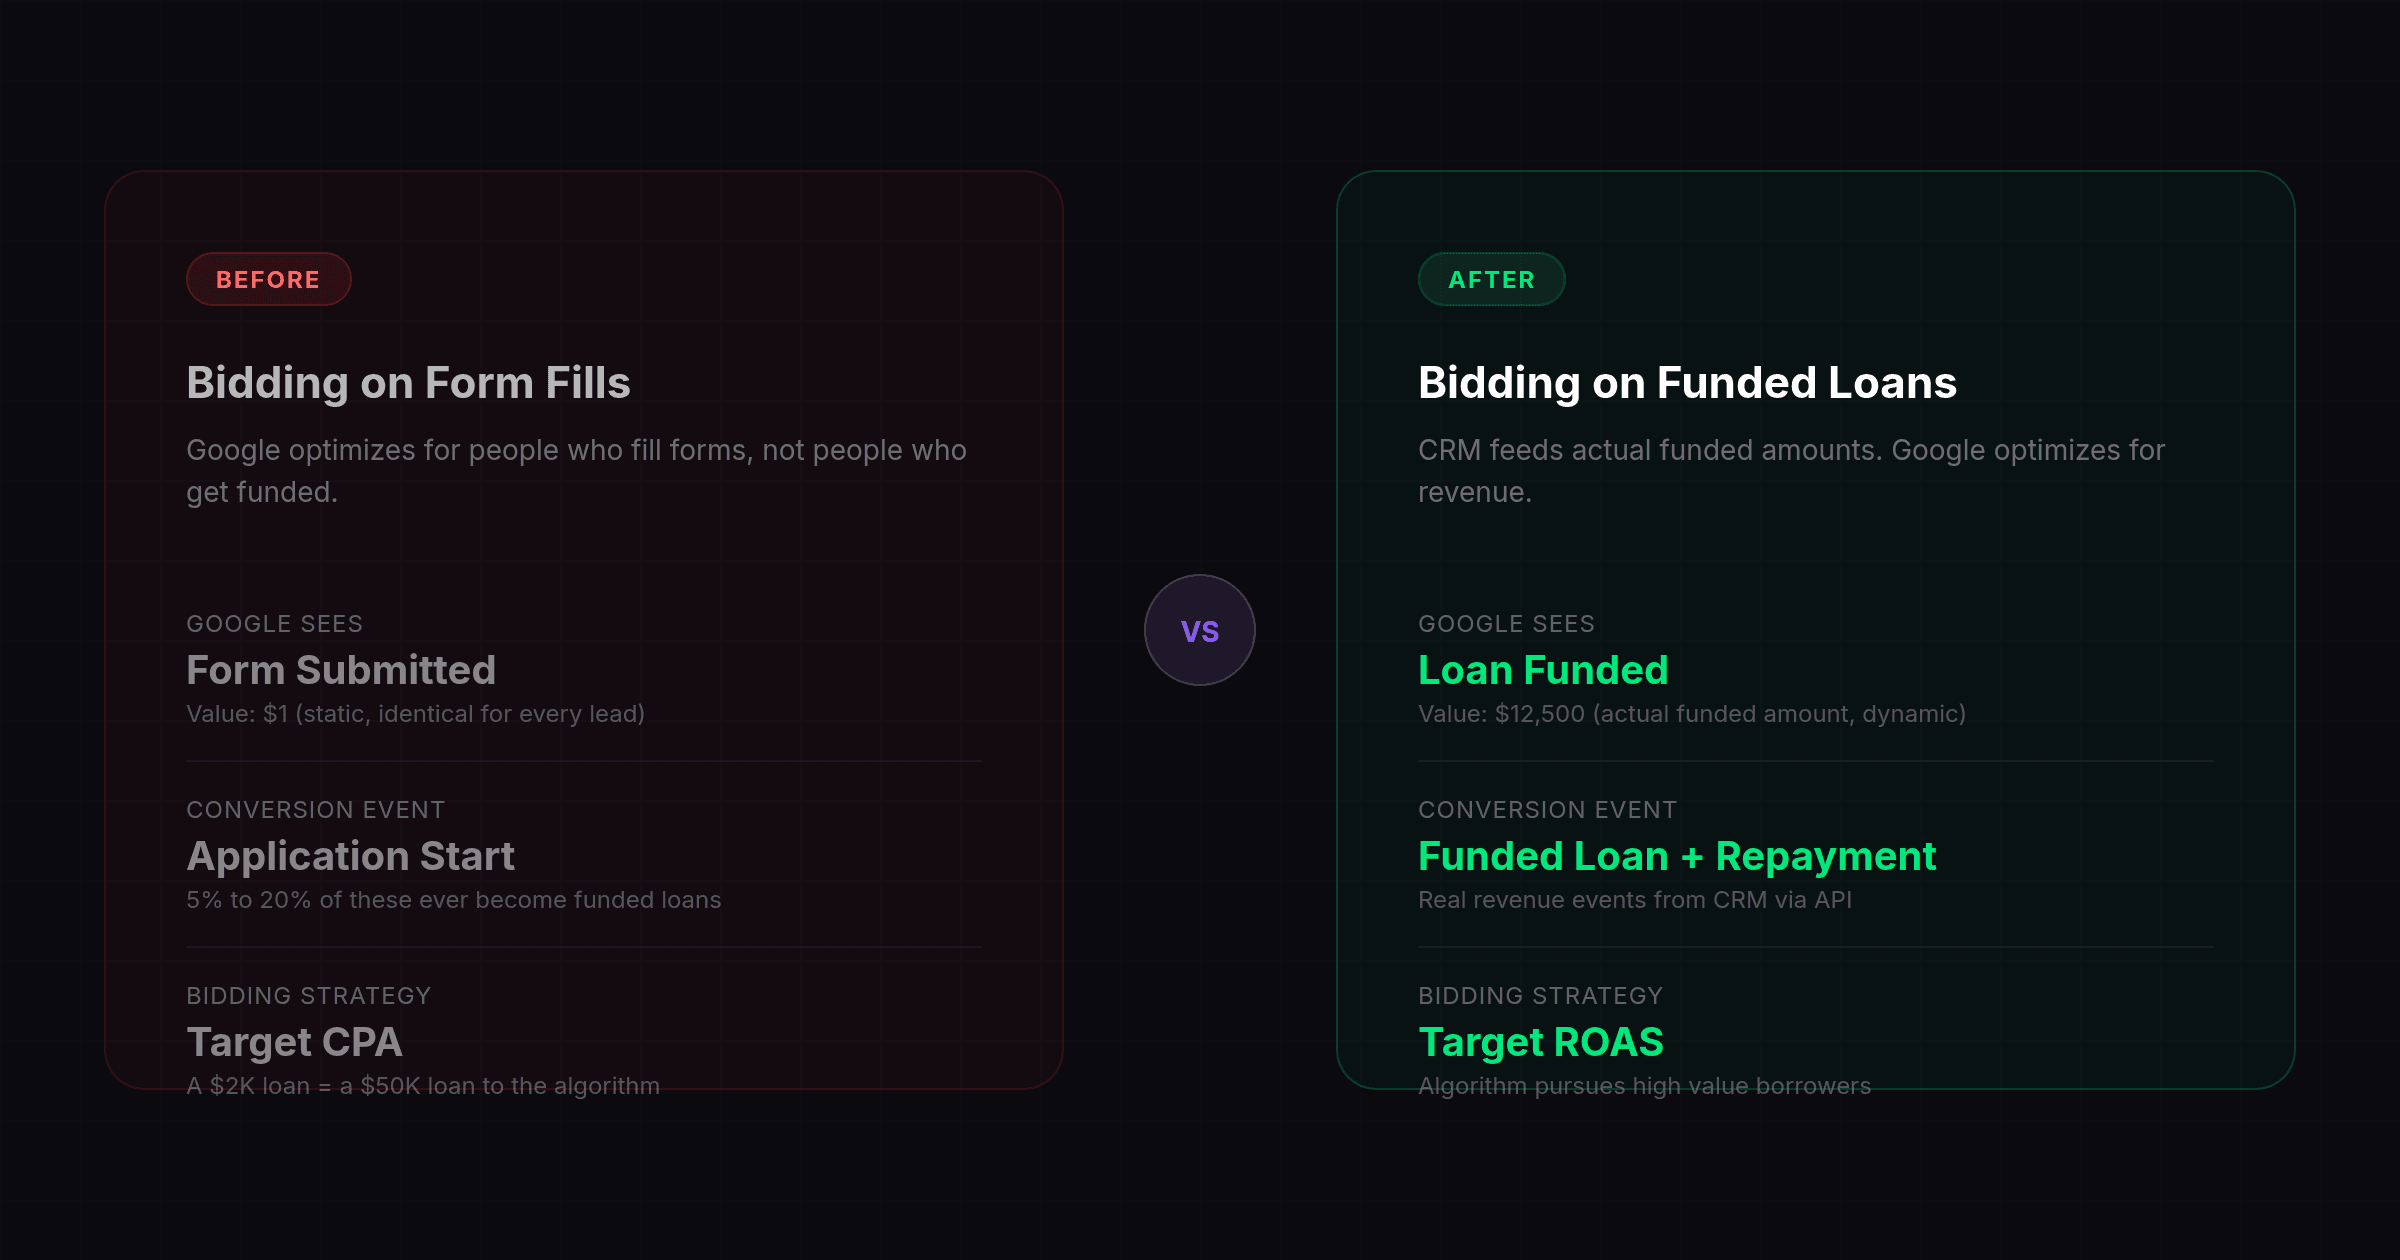2400x1260 pixels.
Task: Click "Google optimizes for people who fill forms" description
Action: click(x=576, y=451)
